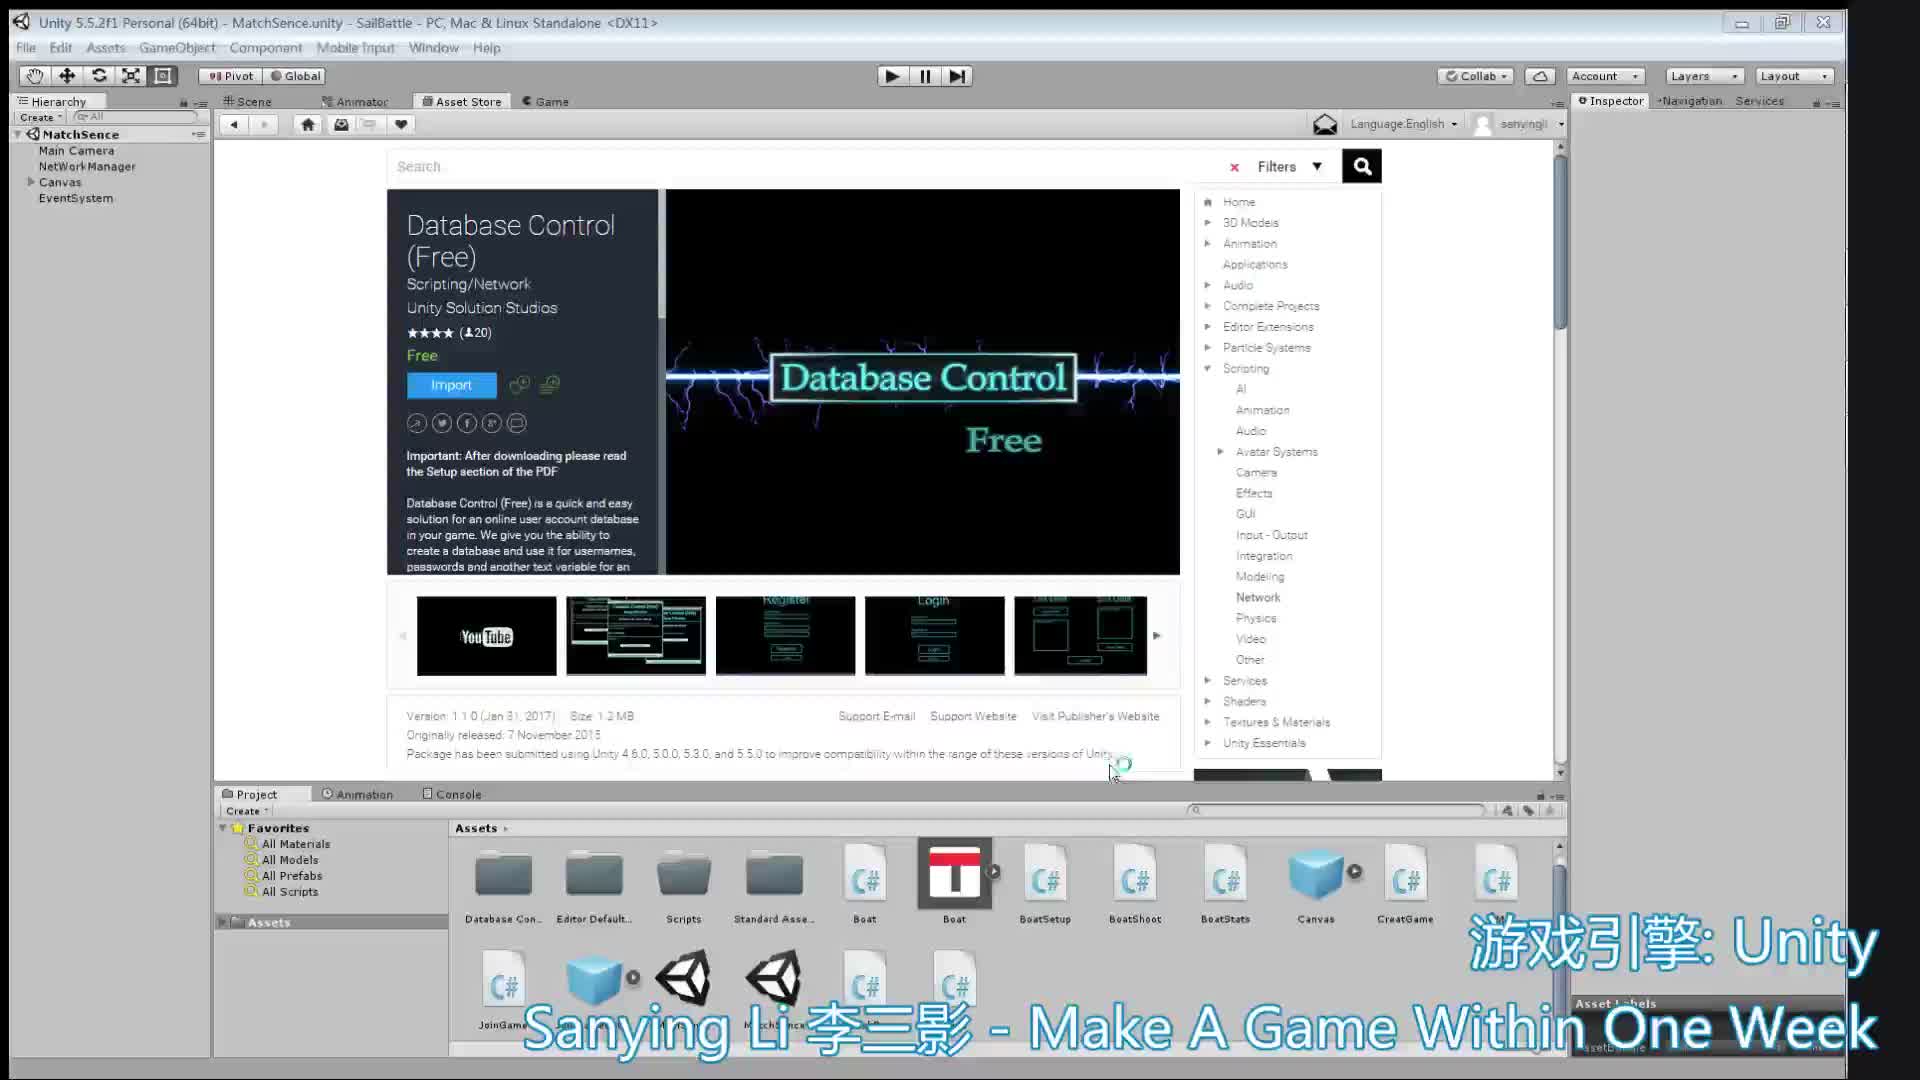Open the File menu
Viewport: 1920px width, 1080px height.
[26, 48]
